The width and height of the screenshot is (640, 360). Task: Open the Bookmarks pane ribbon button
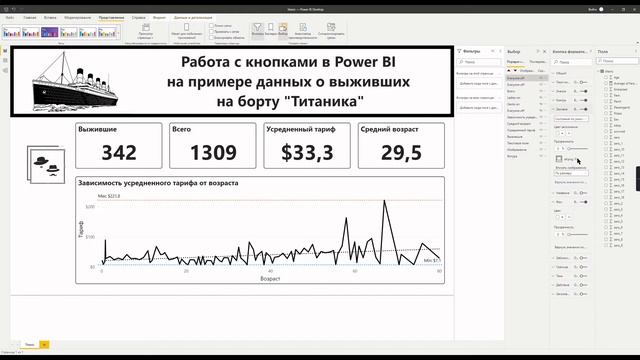pos(271,30)
